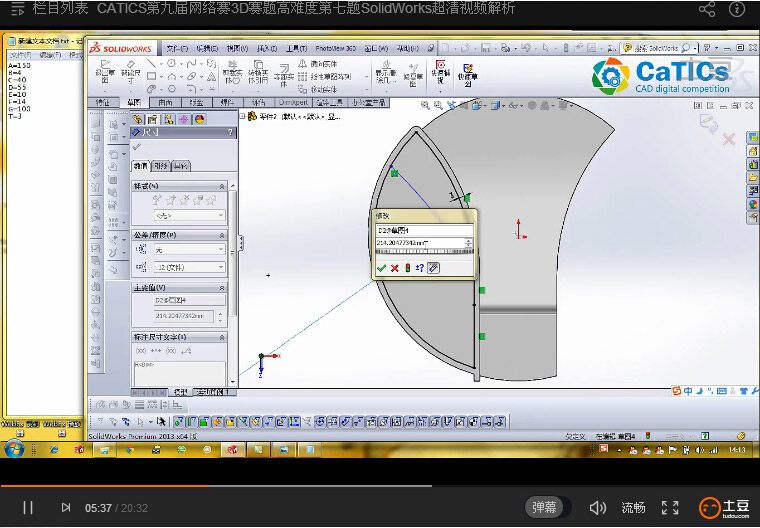Open the PhotoView 360 menu
This screenshot has height=528, width=760.
tap(335, 48)
